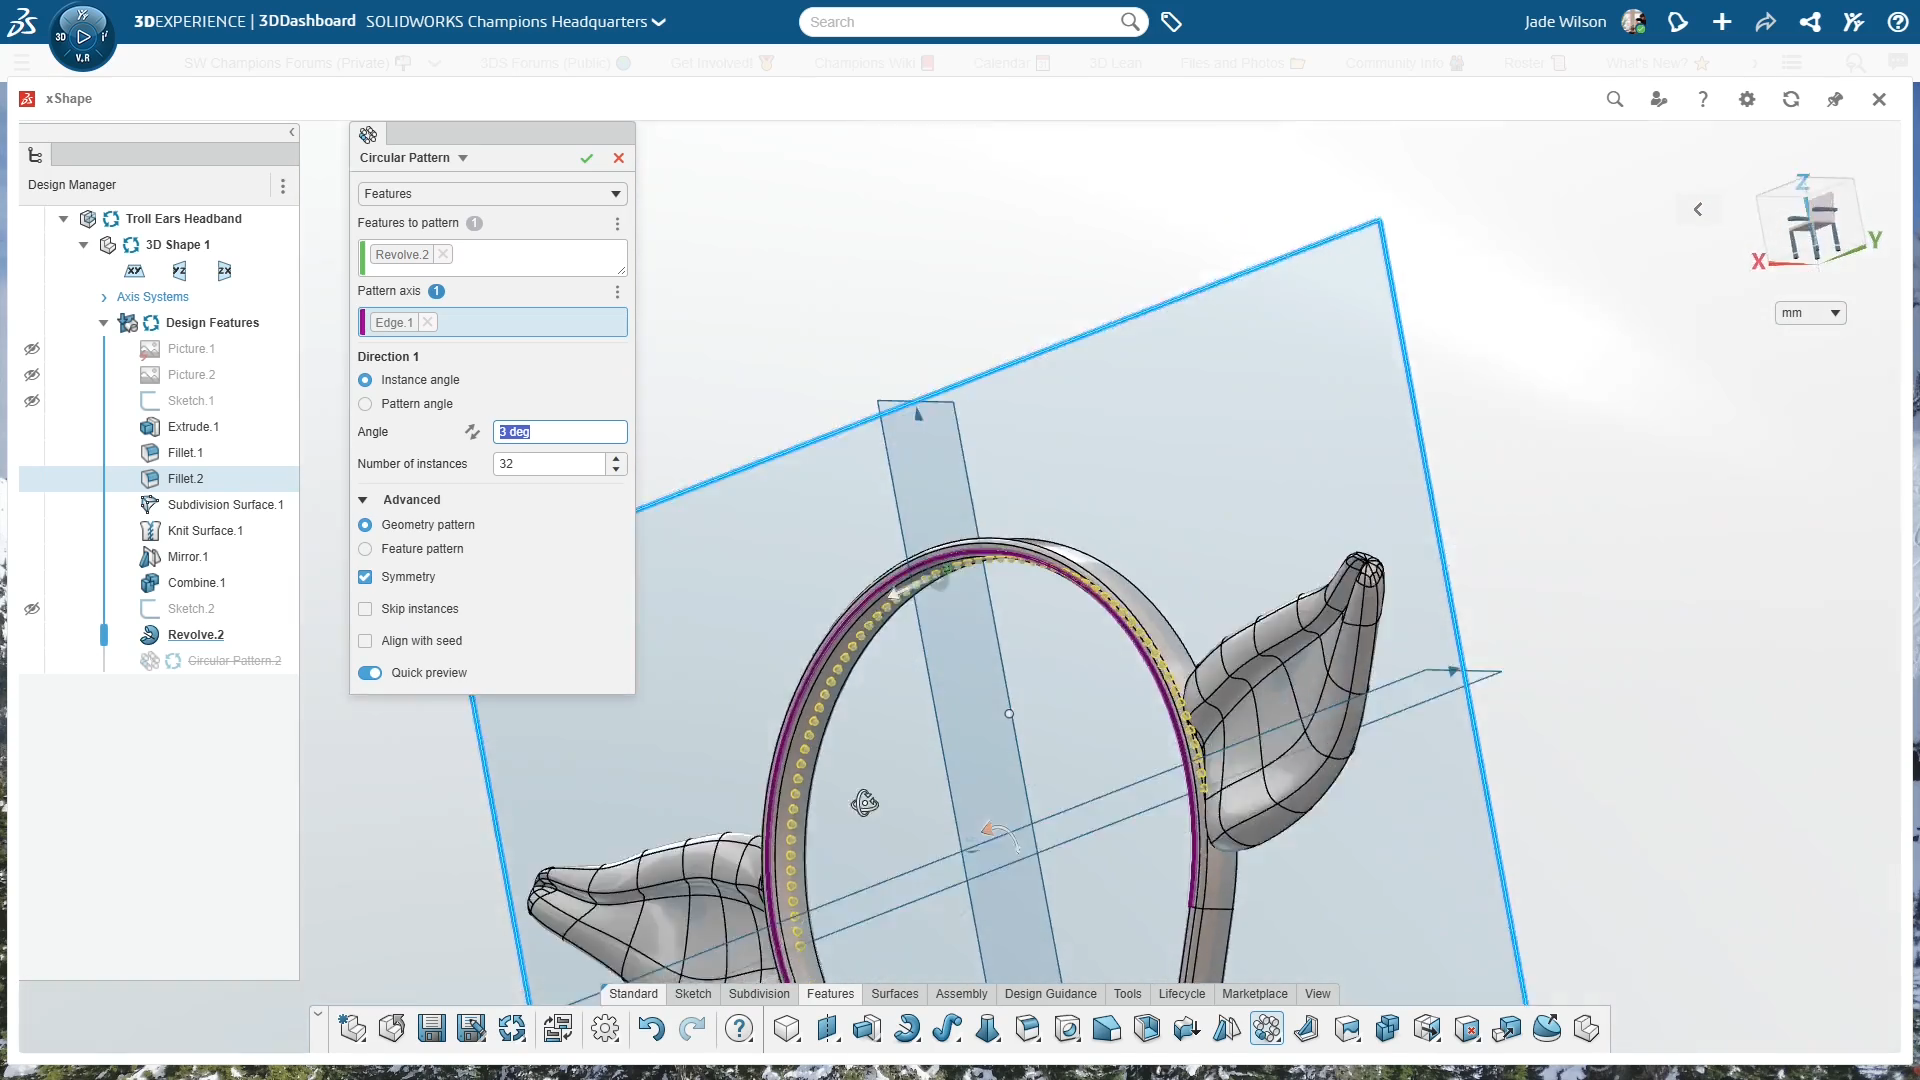Viewport: 1920px width, 1080px height.
Task: Select the Pattern angle radio button
Action: (365, 404)
